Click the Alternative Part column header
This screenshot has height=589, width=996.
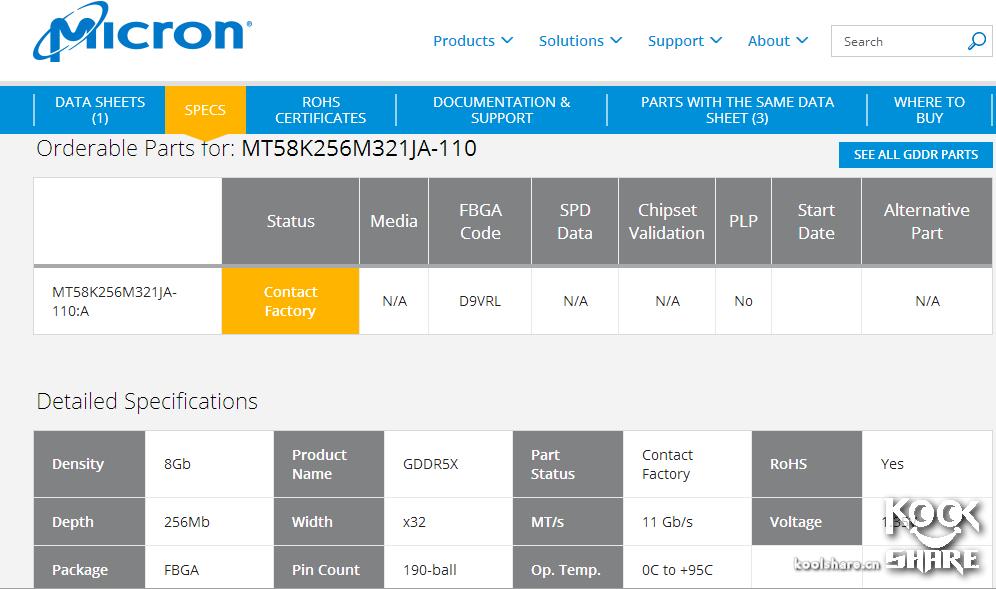(926, 221)
